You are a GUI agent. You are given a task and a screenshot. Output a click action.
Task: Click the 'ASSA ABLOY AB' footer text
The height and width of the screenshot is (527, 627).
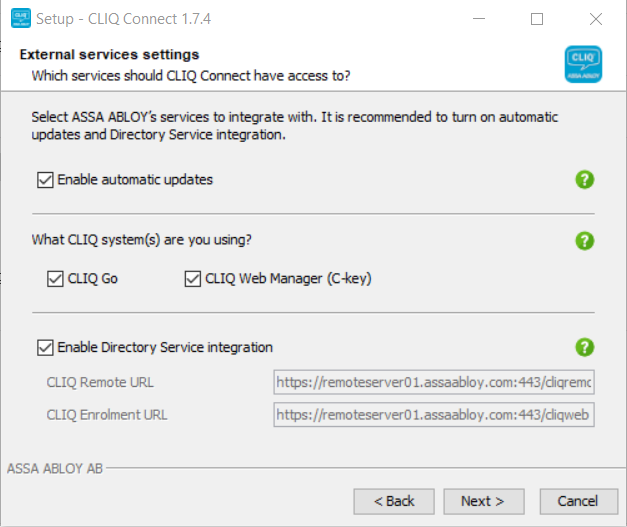[55, 468]
